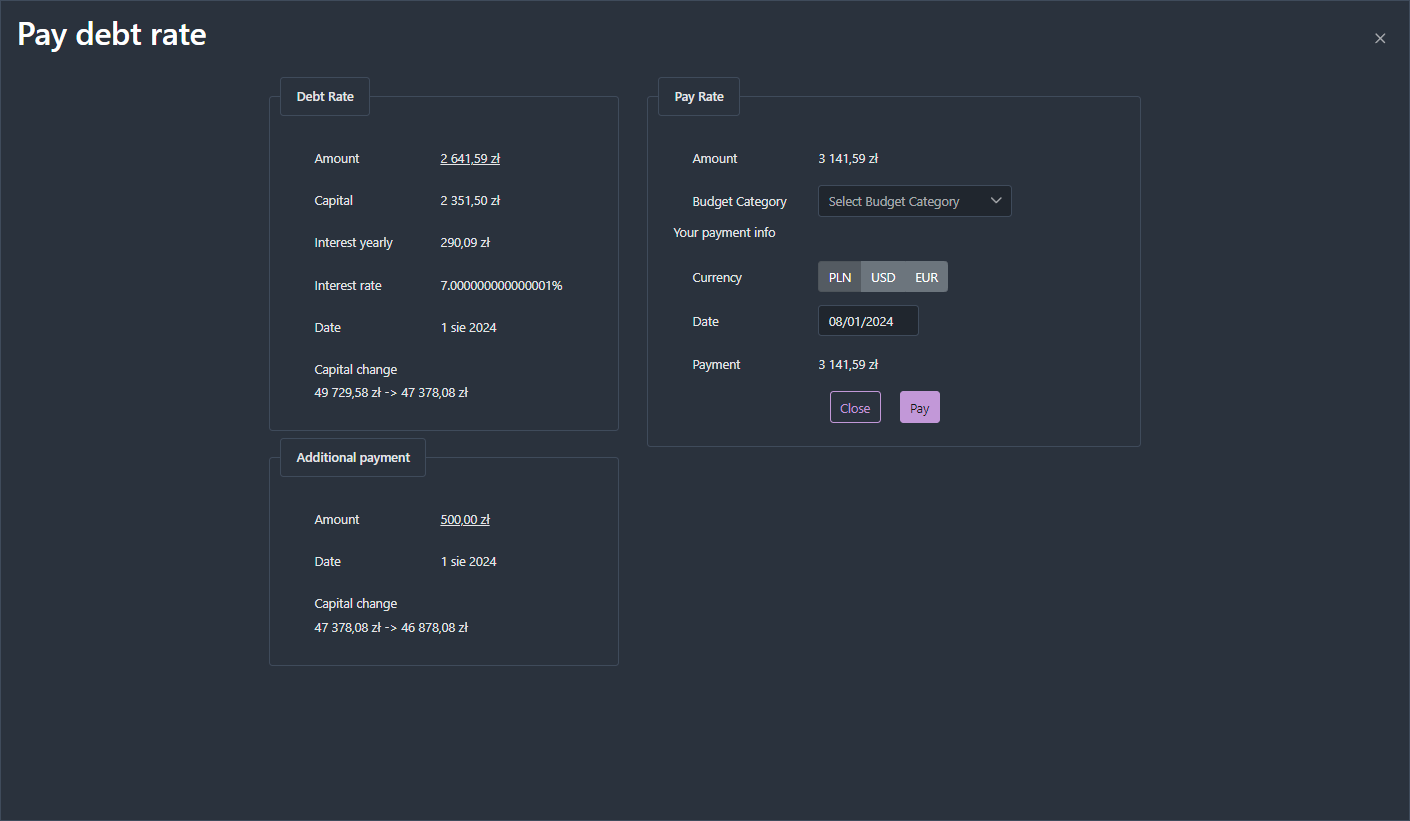The image size is (1410, 821).
Task: Click capital change 47 378,08 zł -> 46 878,08 zł
Action: (x=391, y=627)
